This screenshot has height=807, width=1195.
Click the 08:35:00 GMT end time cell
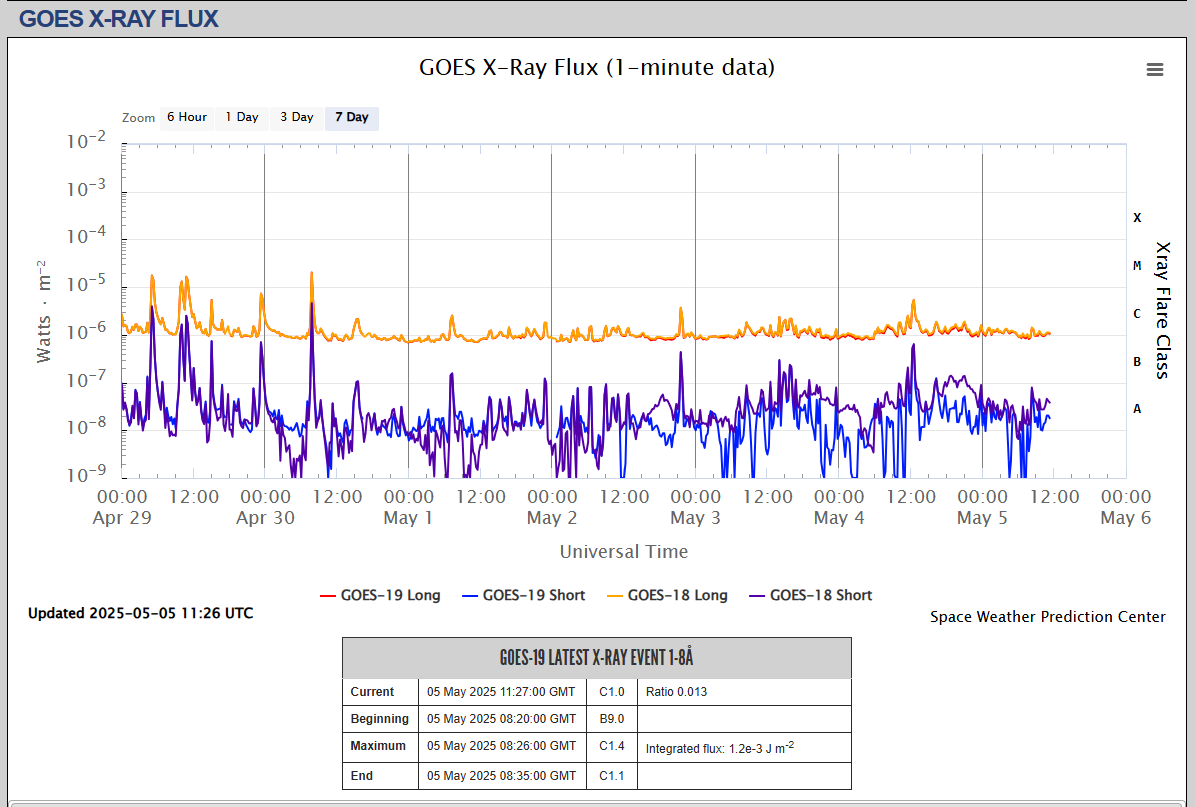tap(501, 776)
